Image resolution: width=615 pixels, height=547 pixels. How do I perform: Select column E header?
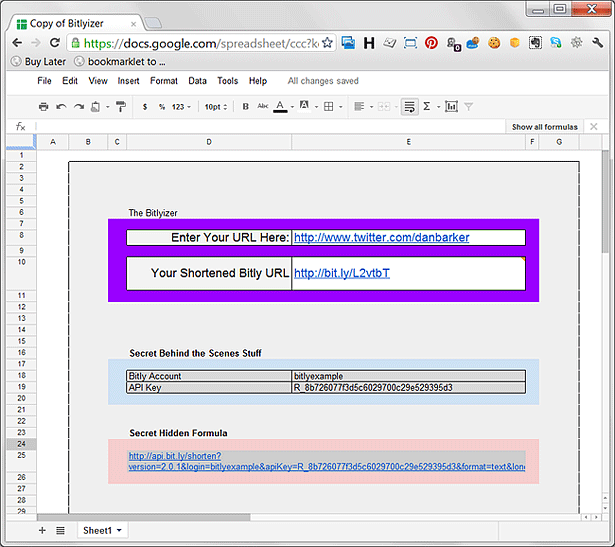coord(408,142)
